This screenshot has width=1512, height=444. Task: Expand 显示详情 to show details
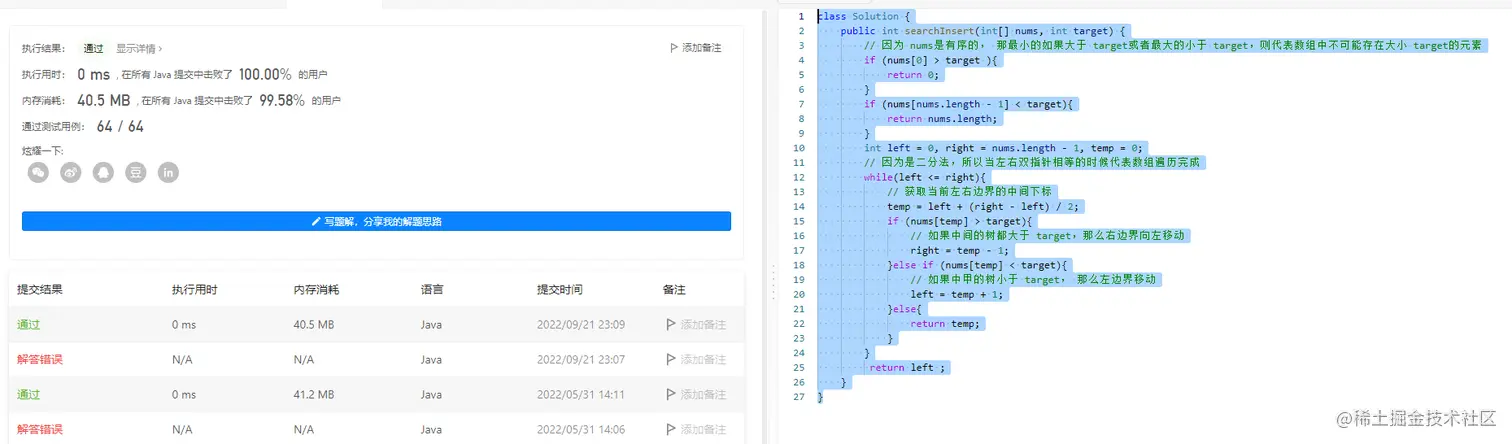point(139,48)
